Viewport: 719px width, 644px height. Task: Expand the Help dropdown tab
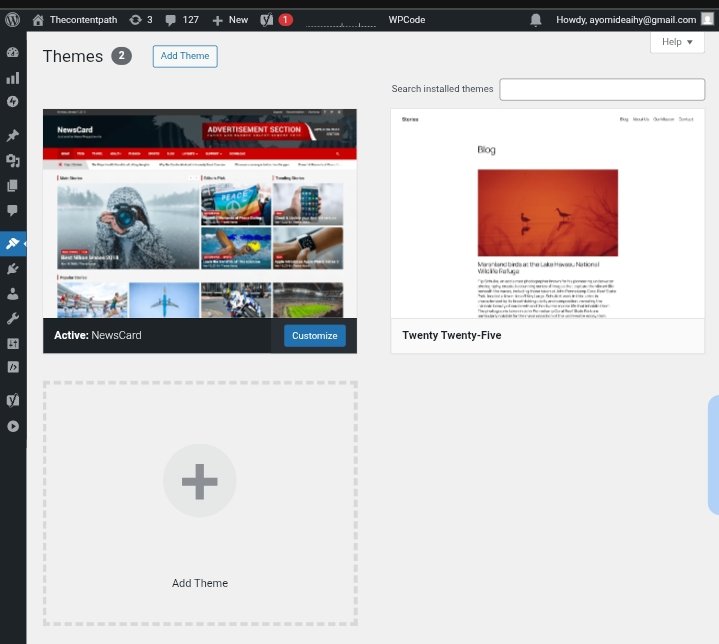[677, 42]
